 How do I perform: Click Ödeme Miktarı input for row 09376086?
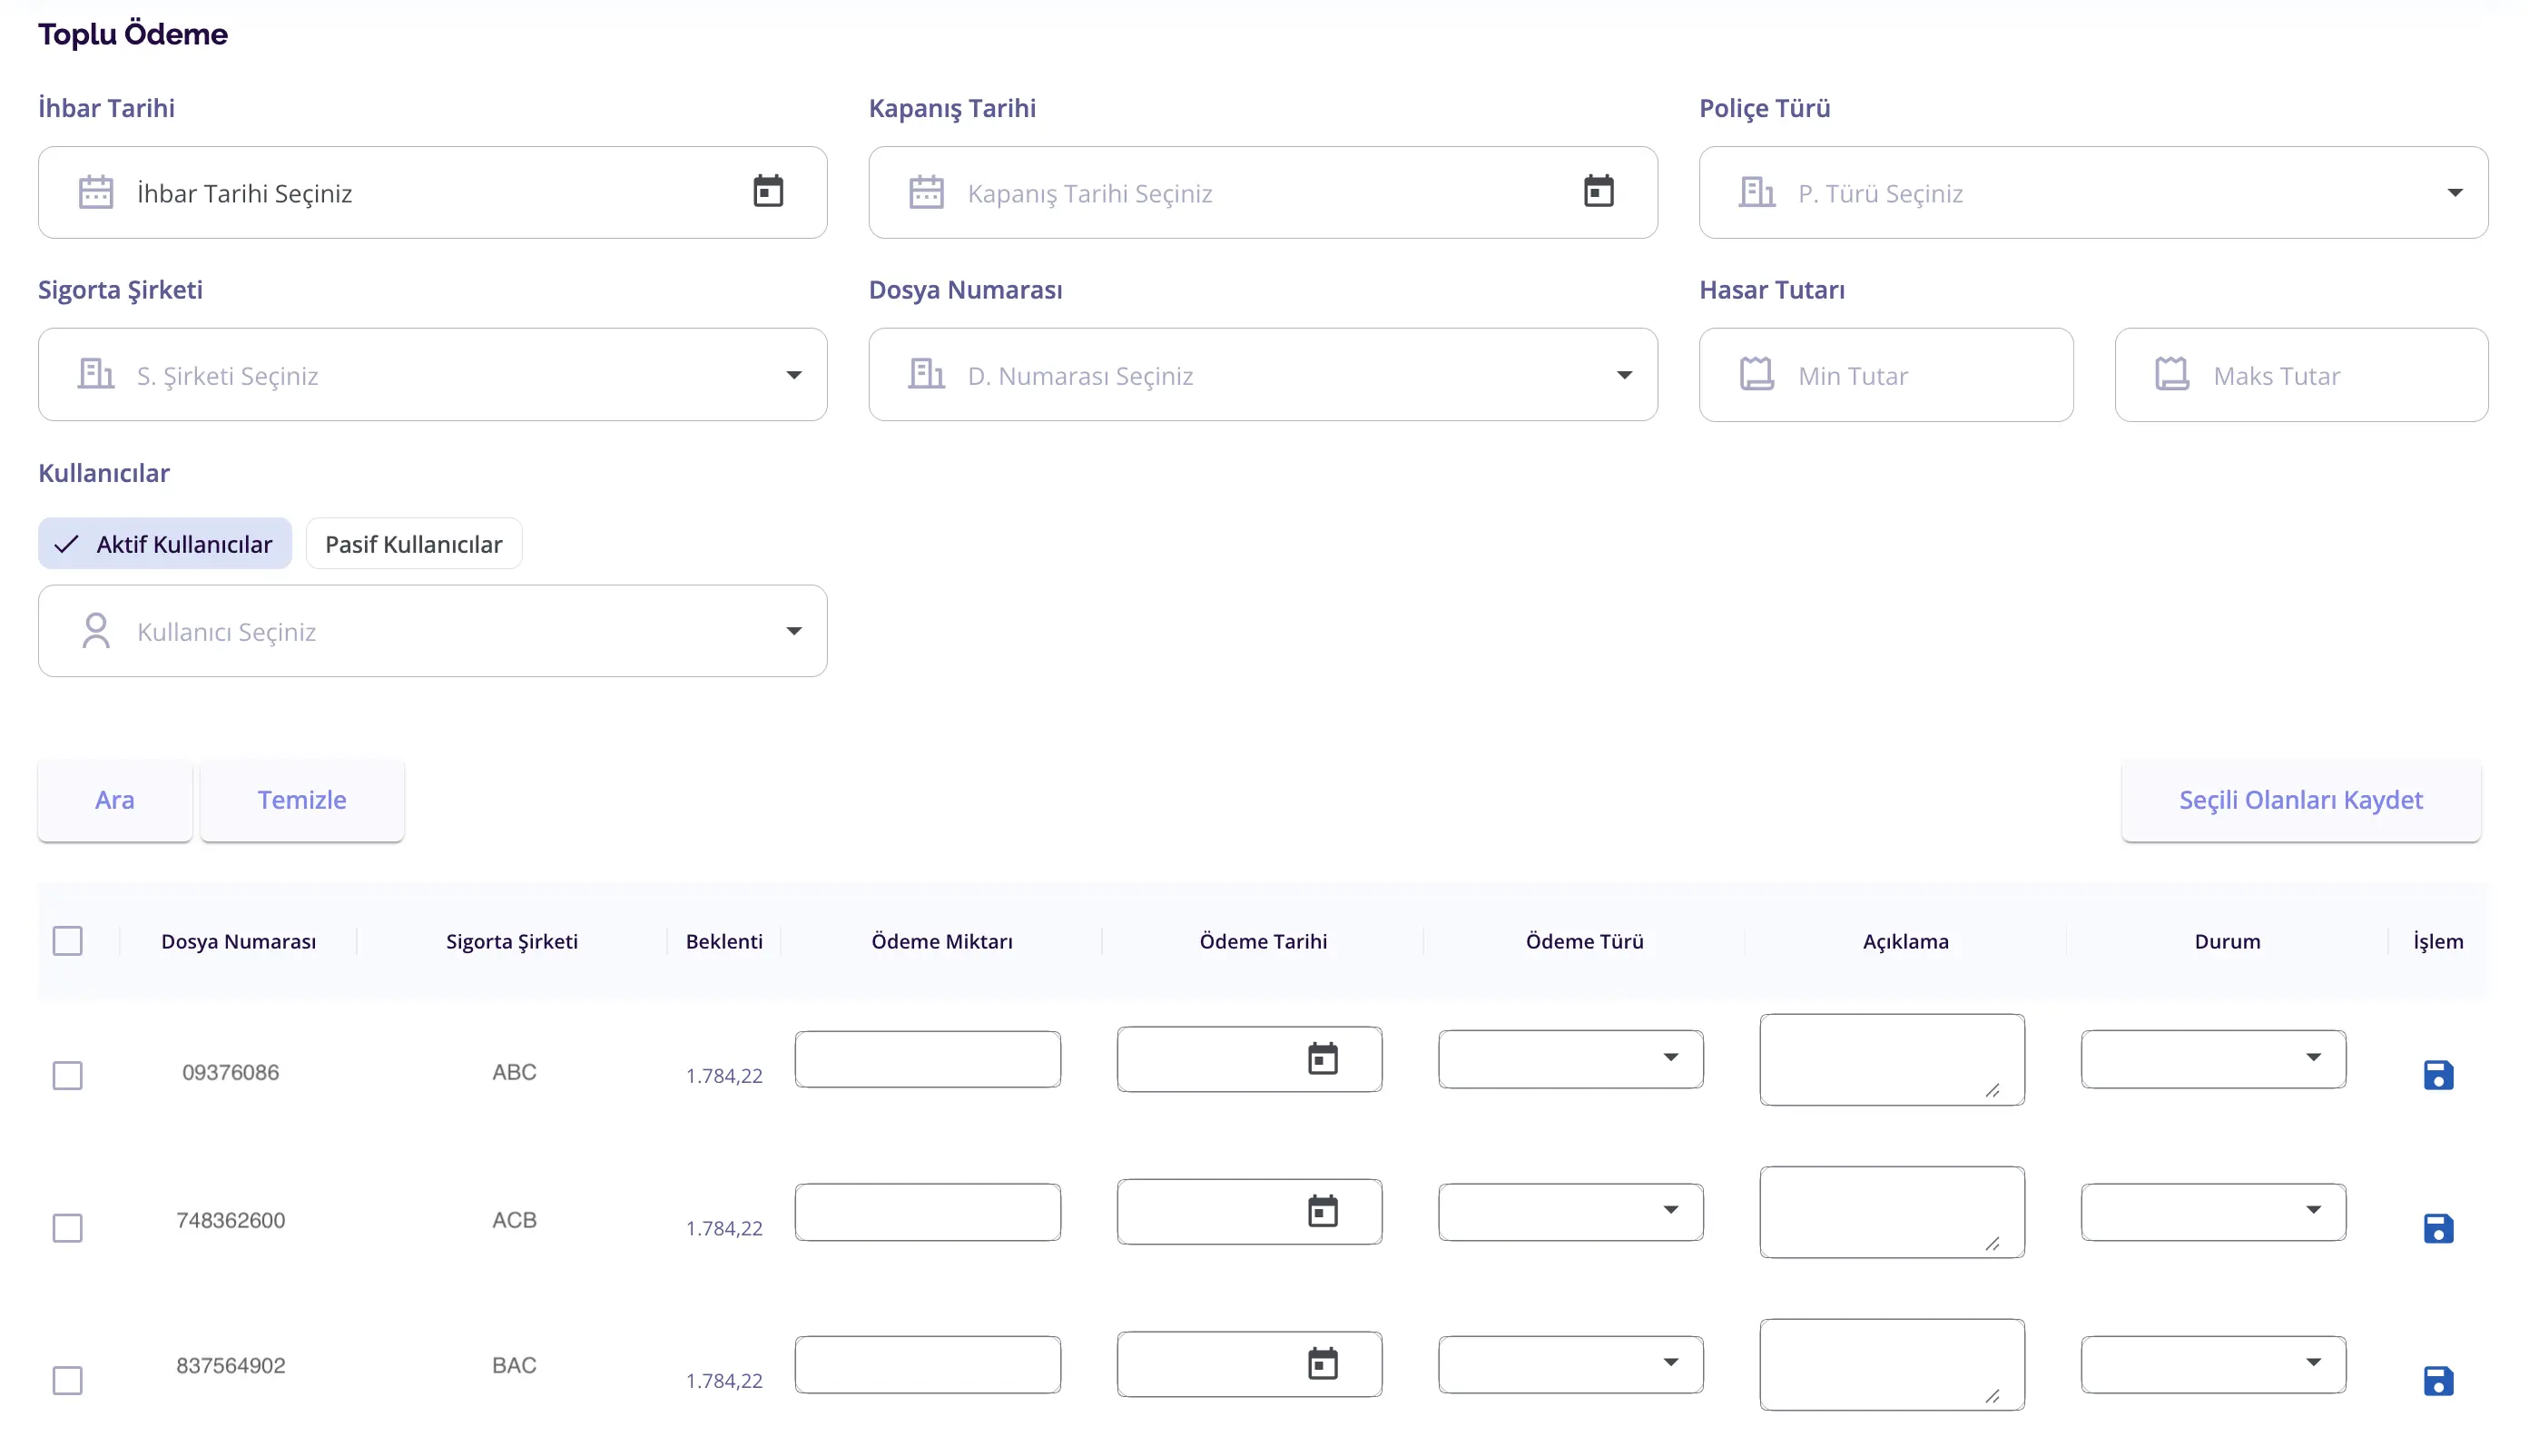[x=927, y=1058]
